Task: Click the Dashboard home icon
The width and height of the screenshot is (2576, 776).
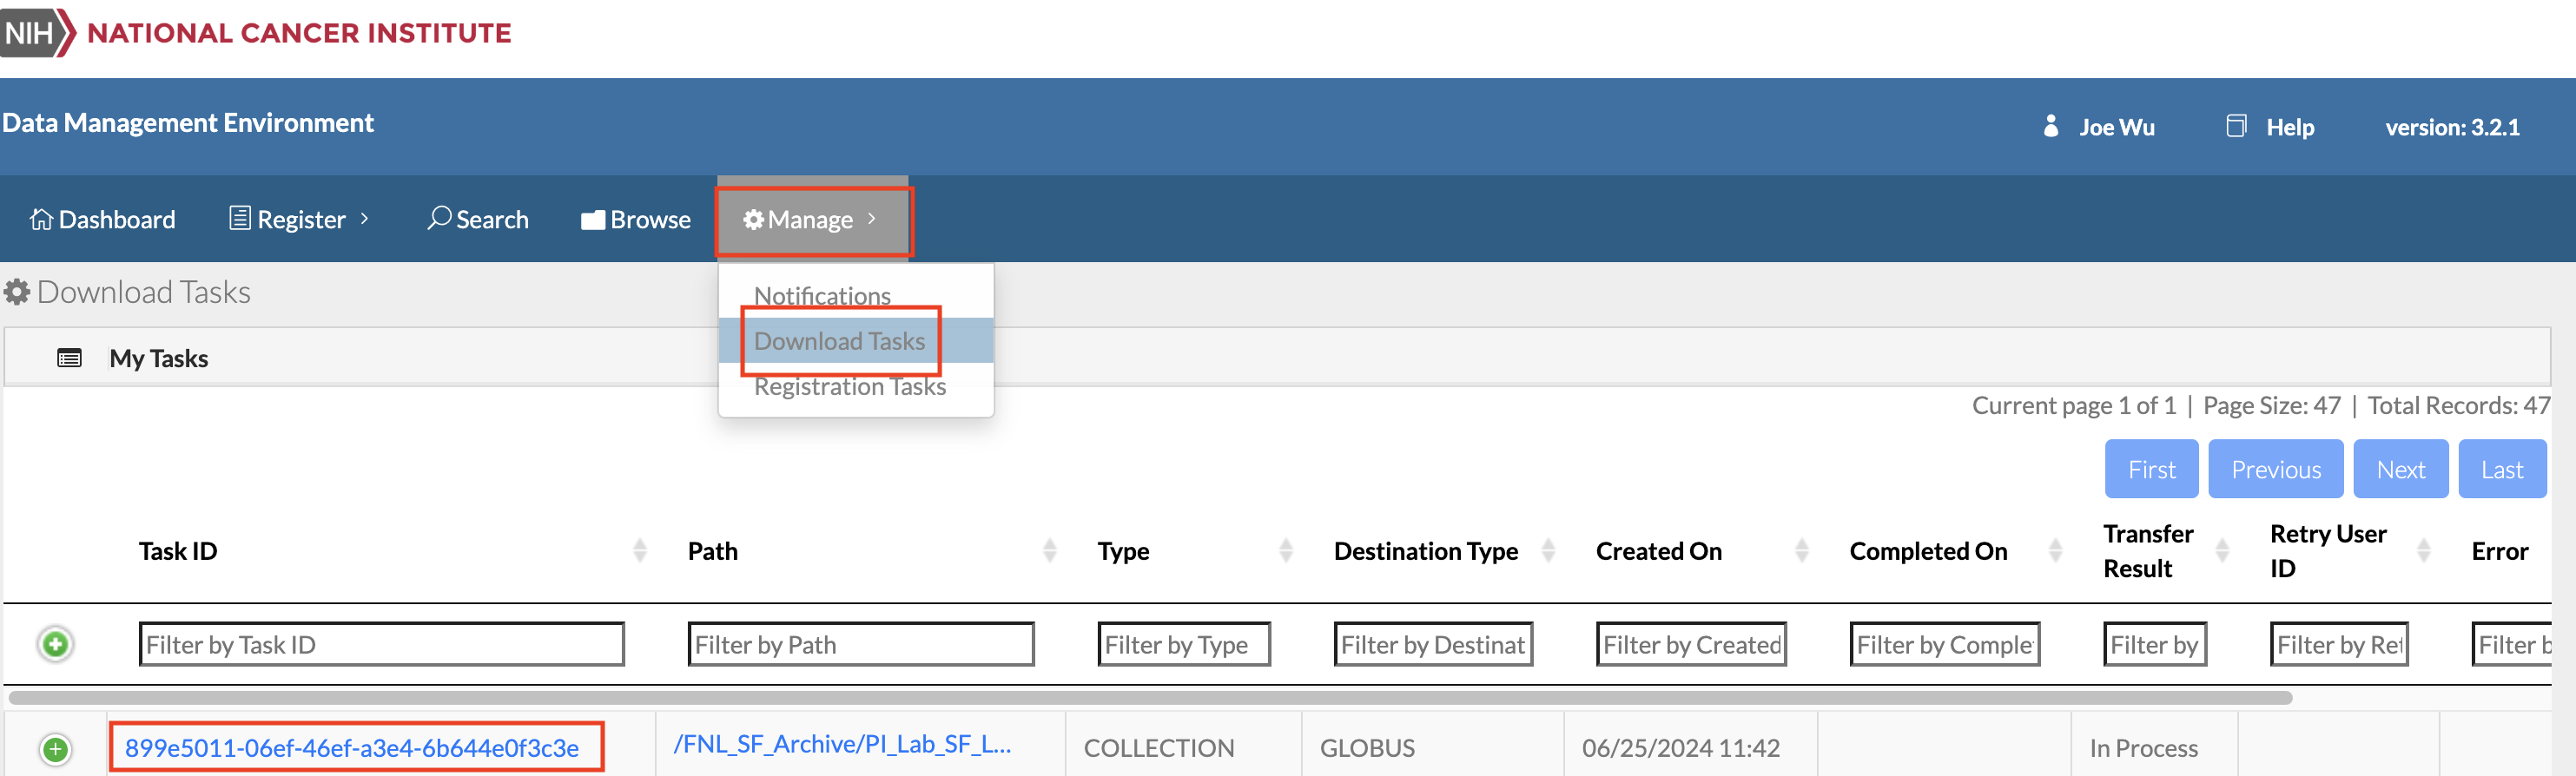Action: coord(41,219)
